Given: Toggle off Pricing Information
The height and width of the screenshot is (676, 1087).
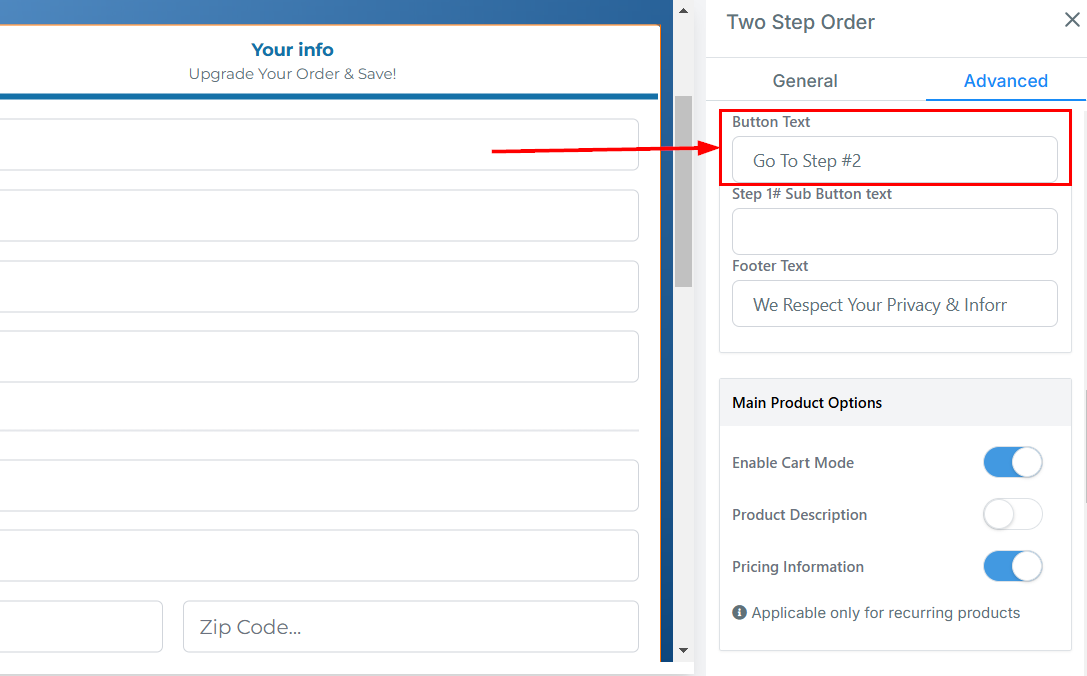Looking at the screenshot, I should tap(1012, 567).
